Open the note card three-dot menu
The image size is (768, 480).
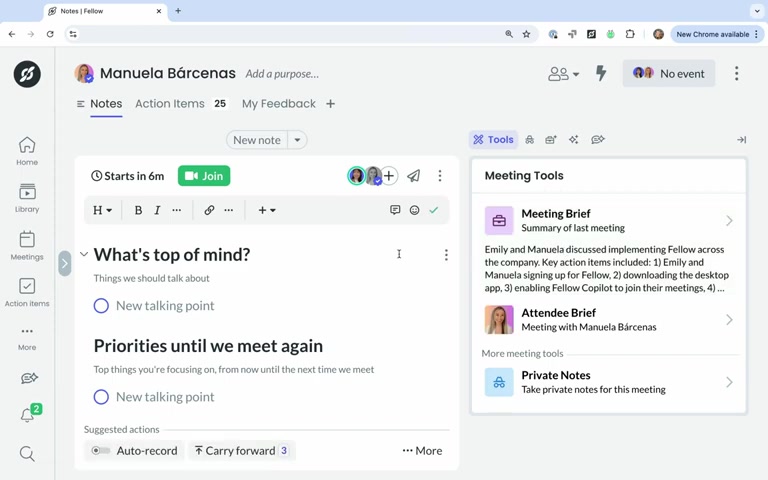coord(440,176)
